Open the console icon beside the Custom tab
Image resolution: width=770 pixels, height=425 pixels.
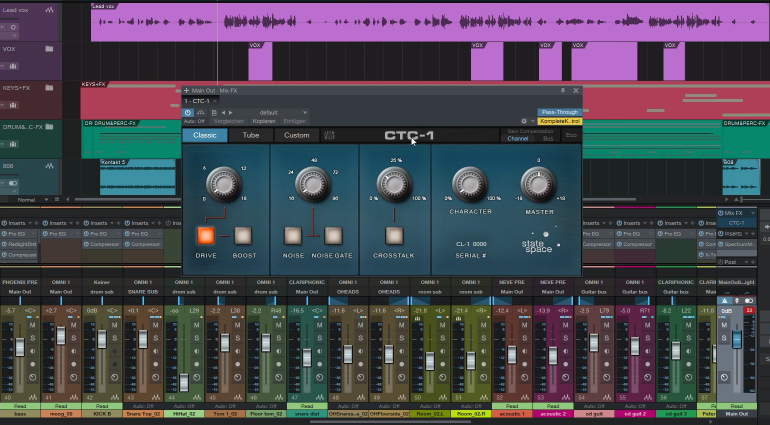point(330,135)
